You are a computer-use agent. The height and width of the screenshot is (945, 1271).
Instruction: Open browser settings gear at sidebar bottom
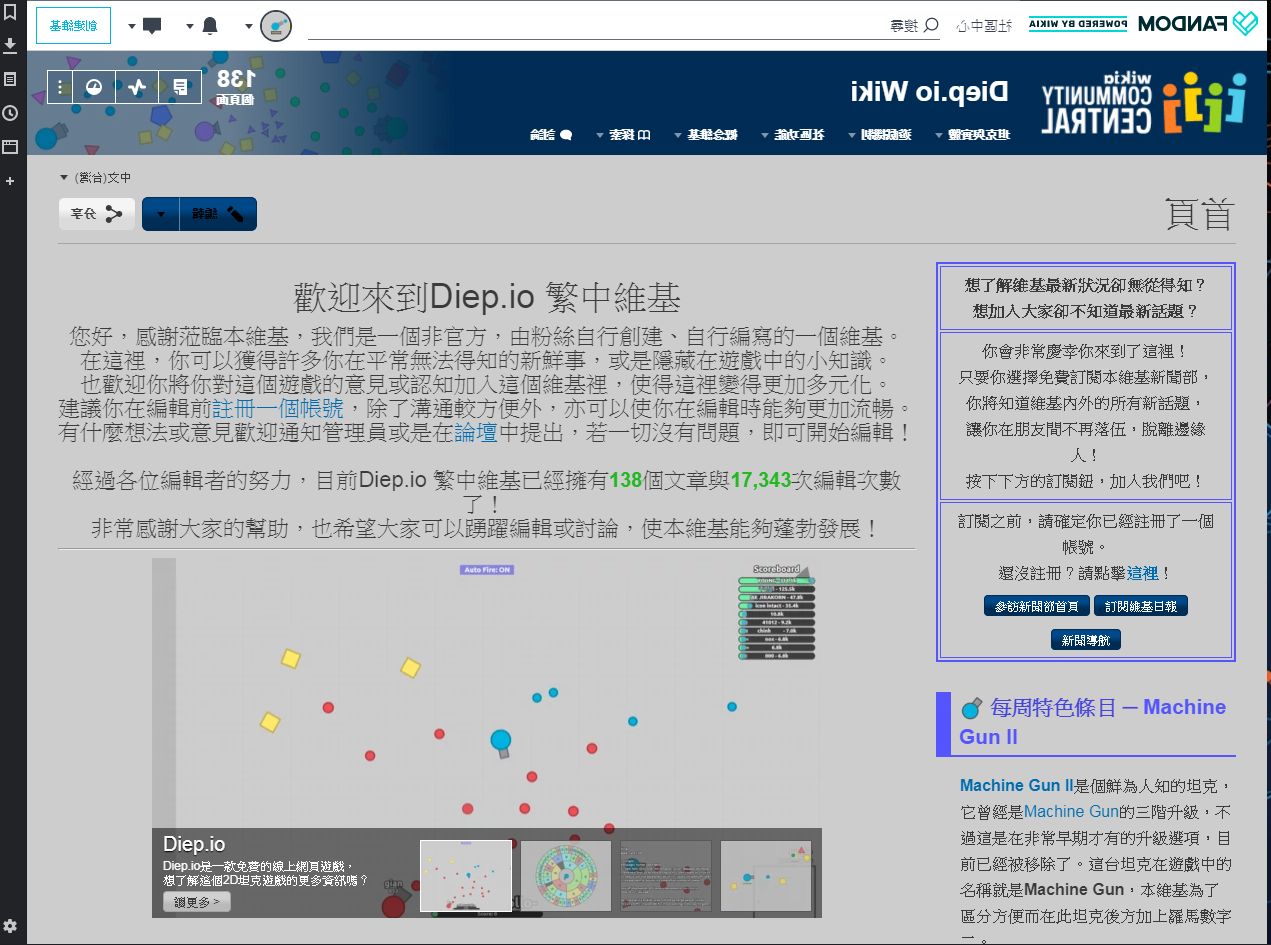[10, 925]
